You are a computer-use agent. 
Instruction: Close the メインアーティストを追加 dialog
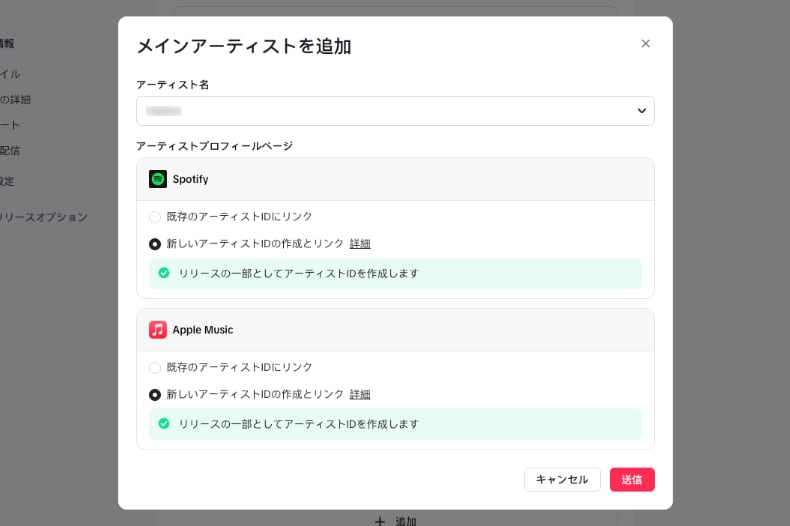645,43
